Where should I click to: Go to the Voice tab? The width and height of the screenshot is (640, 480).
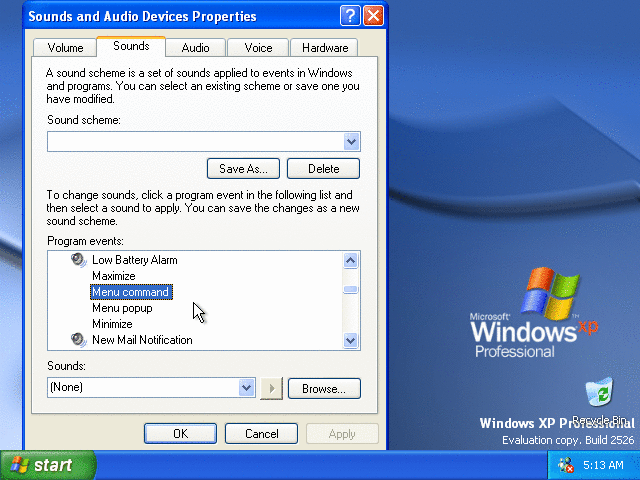[x=258, y=48]
